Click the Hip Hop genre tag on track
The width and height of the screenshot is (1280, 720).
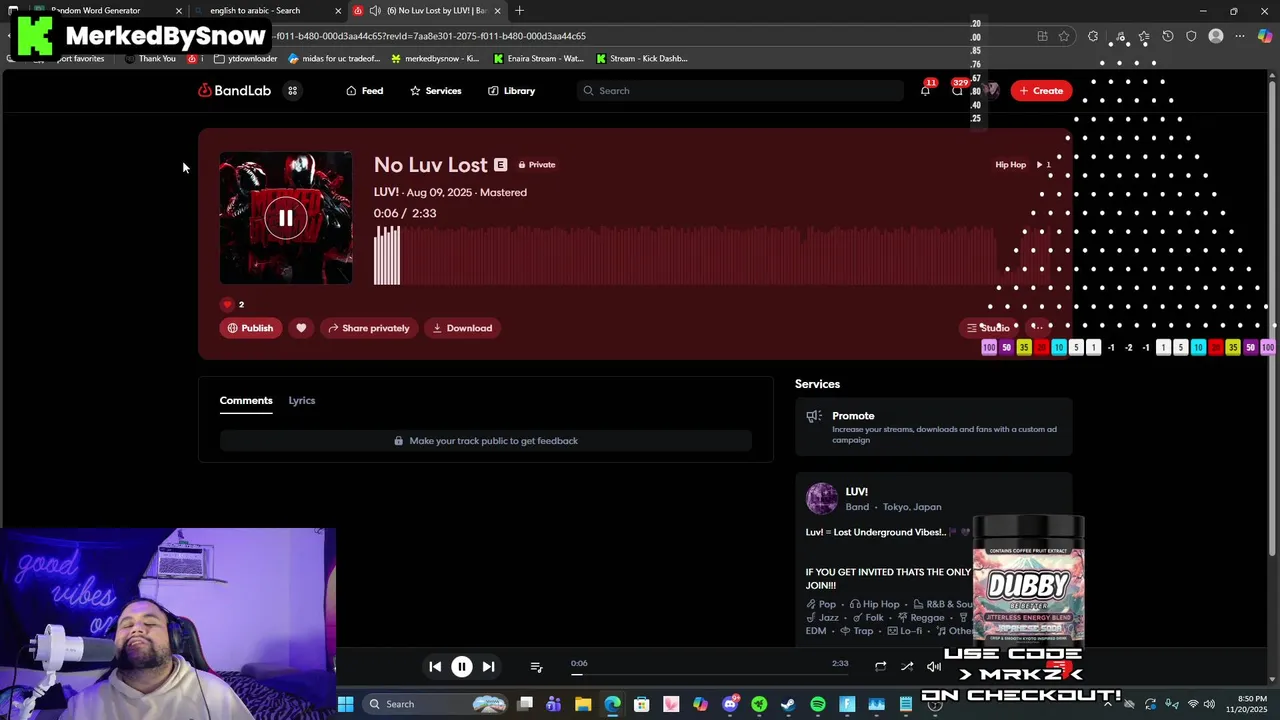pyautogui.click(x=1010, y=165)
